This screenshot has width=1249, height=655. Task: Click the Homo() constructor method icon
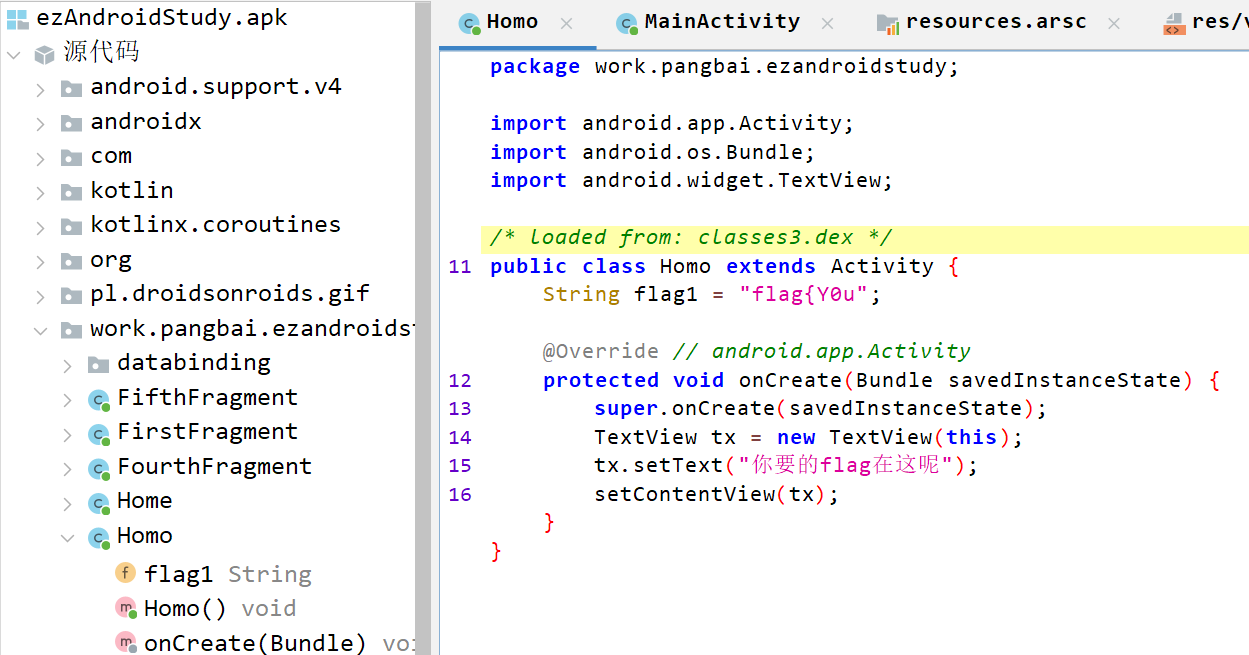pyautogui.click(x=125, y=608)
